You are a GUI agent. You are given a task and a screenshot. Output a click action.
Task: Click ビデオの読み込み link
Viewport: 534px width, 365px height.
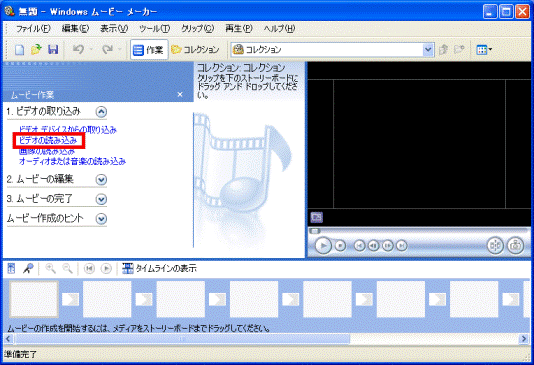pyautogui.click(x=48, y=140)
